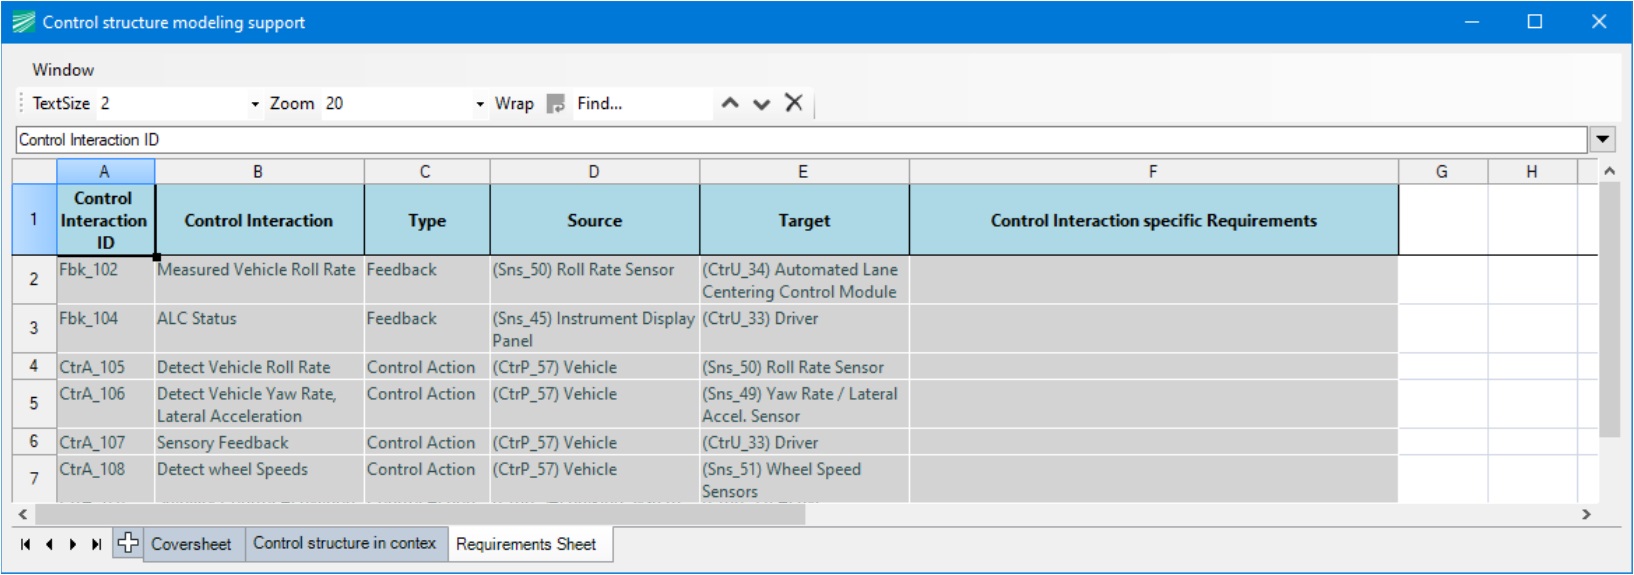The image size is (1634, 575).
Task: Click the app icon in the title bar
Action: pyautogui.click(x=23, y=22)
